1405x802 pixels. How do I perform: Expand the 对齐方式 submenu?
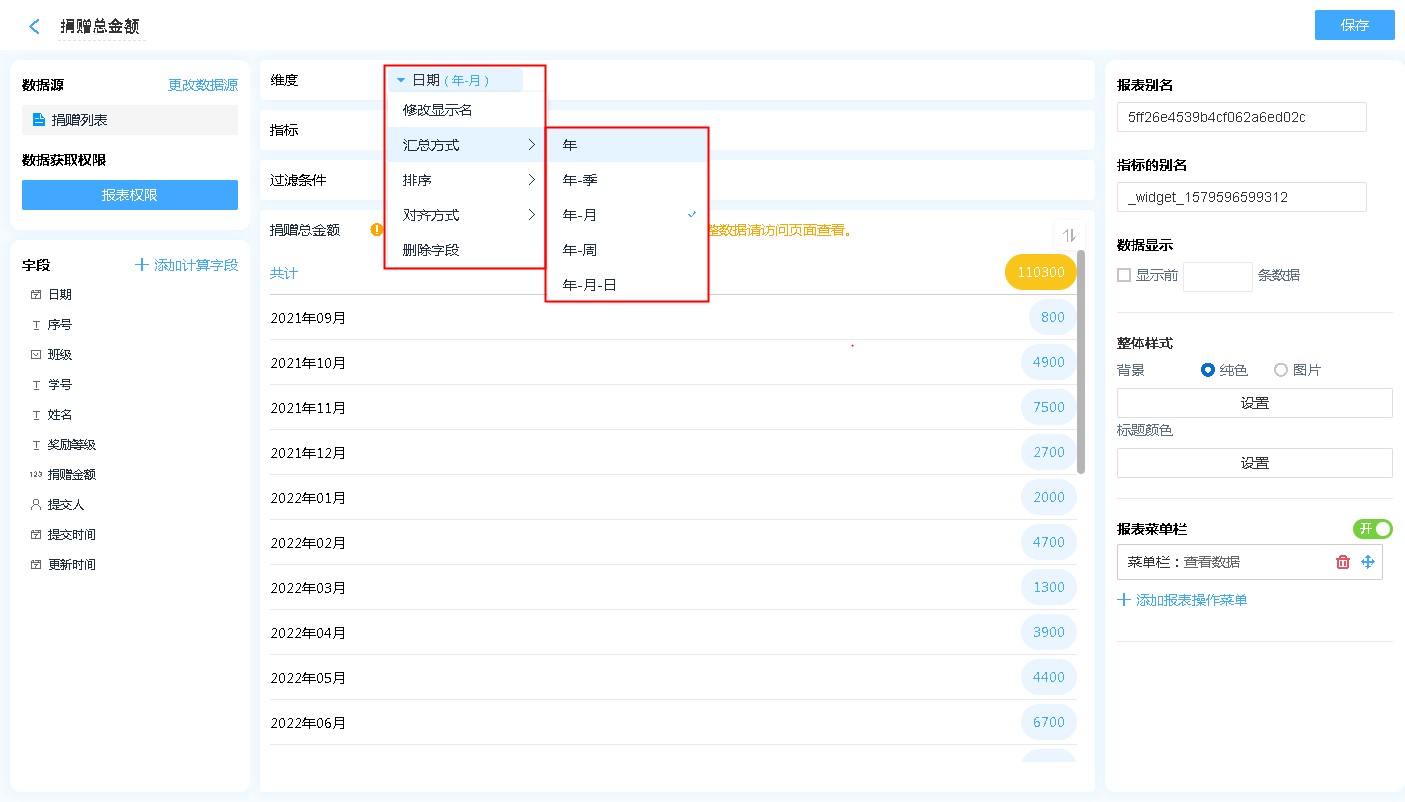pyautogui.click(x=465, y=215)
